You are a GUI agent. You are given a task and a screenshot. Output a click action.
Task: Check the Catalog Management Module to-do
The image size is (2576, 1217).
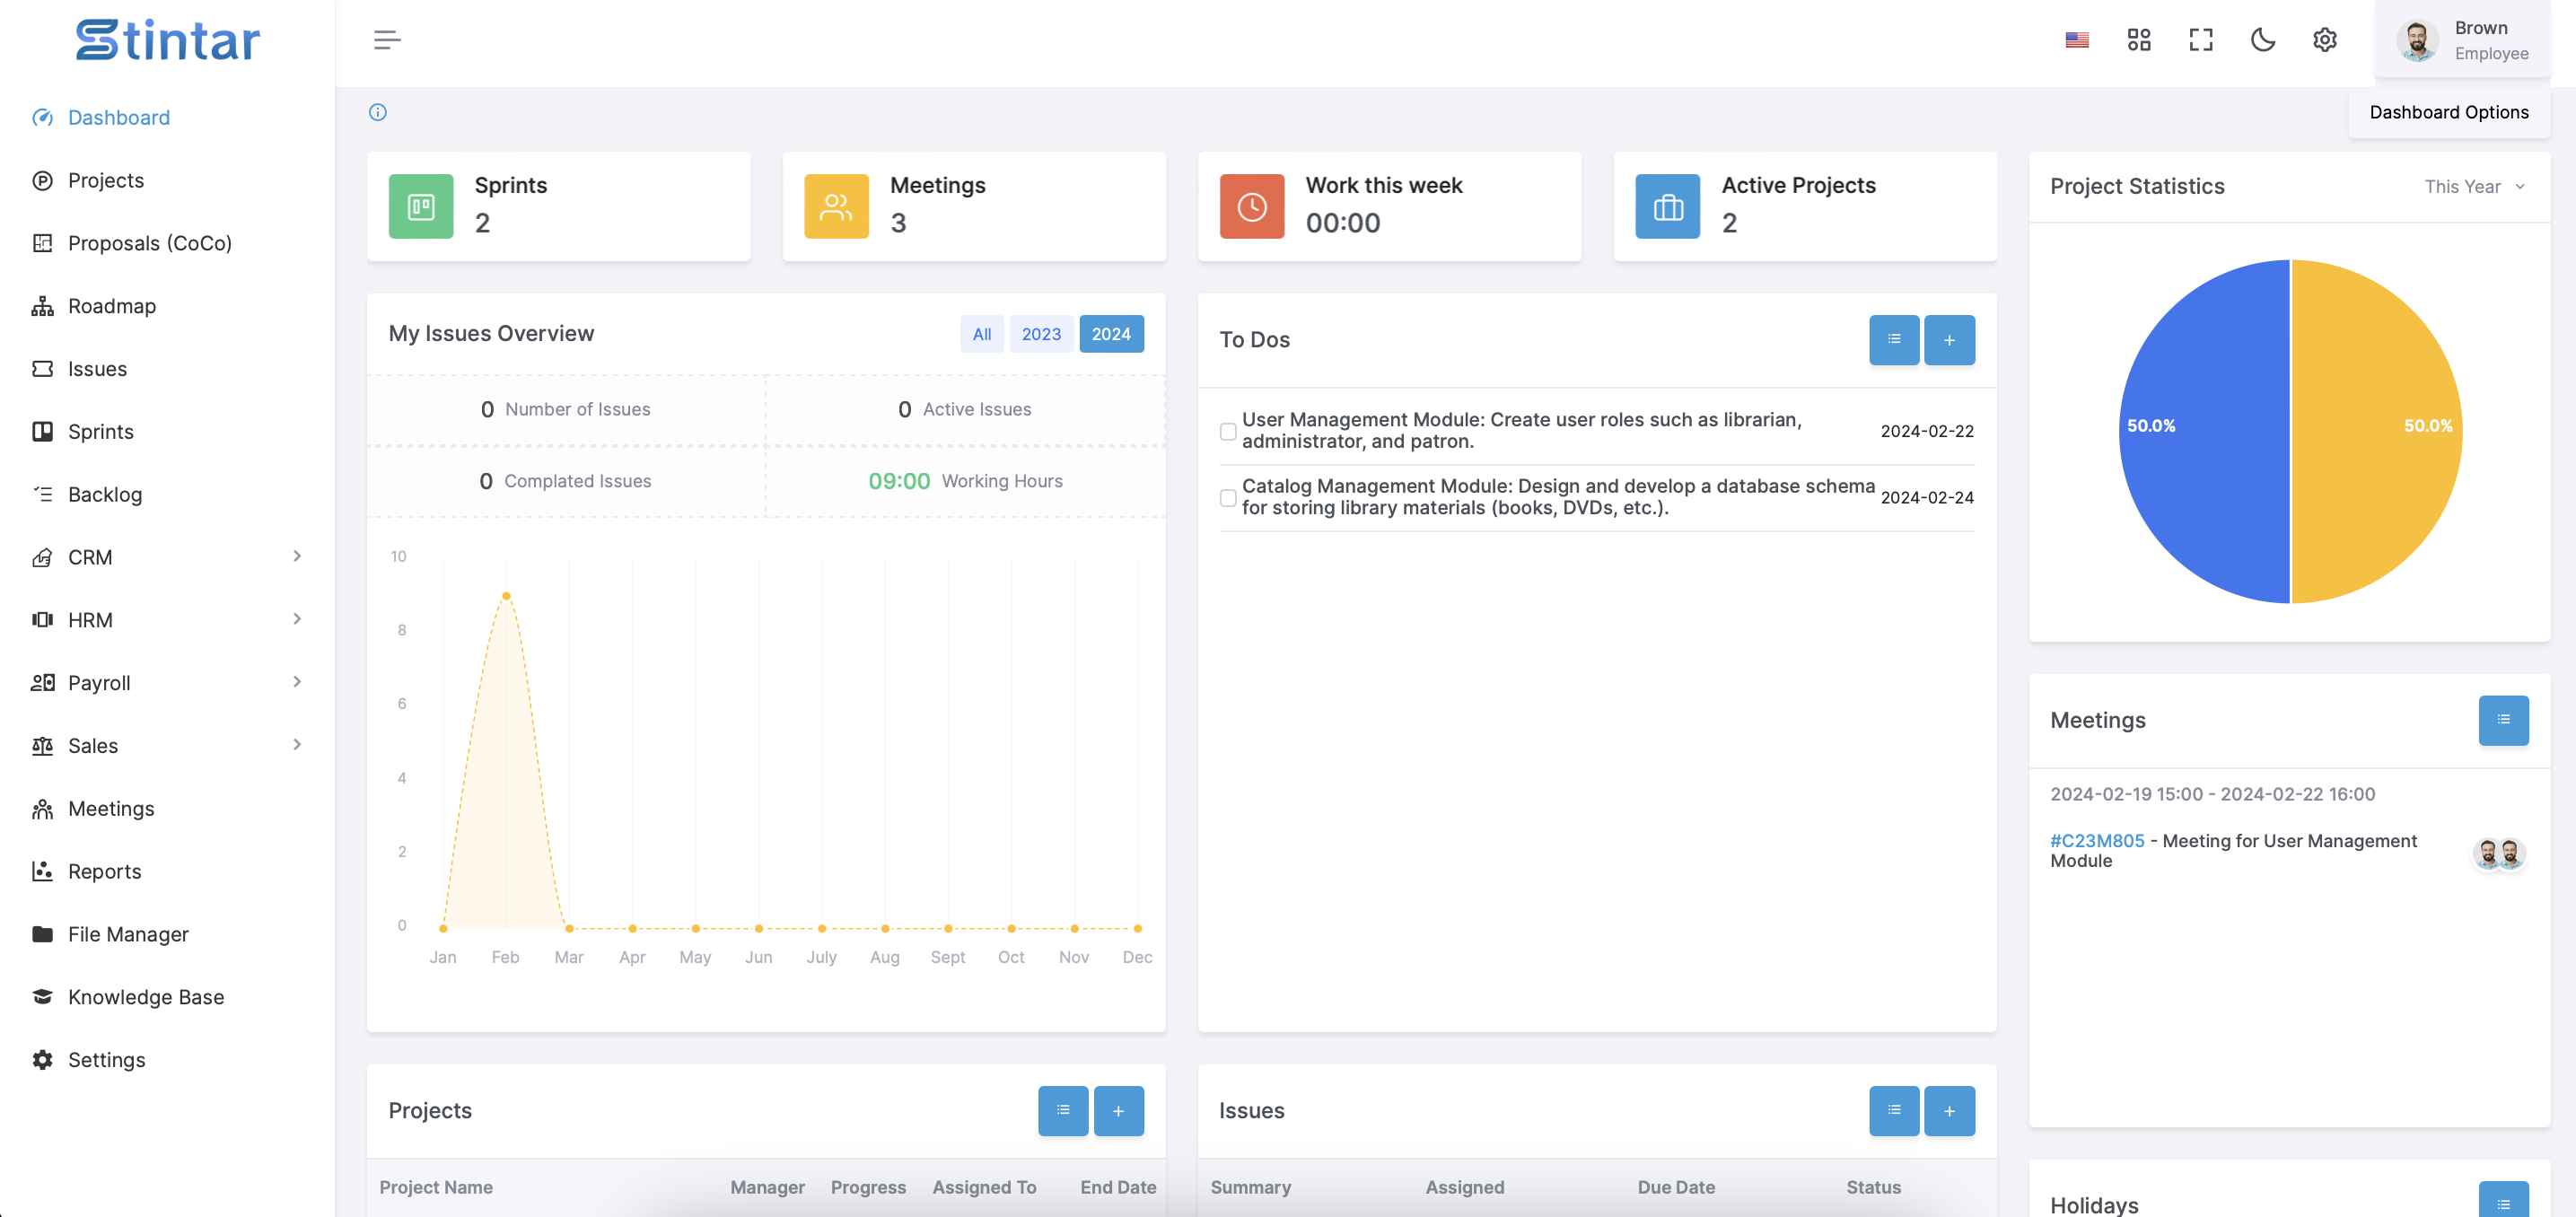click(1227, 497)
